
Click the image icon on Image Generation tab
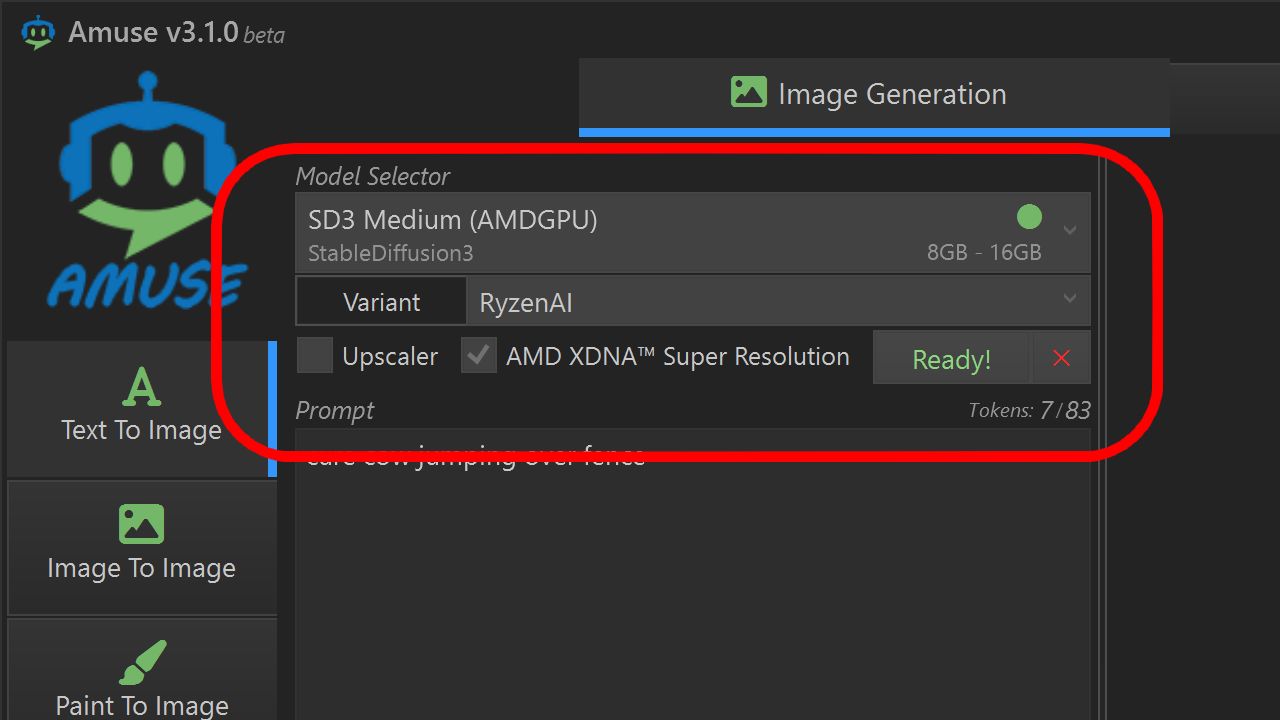pos(748,92)
